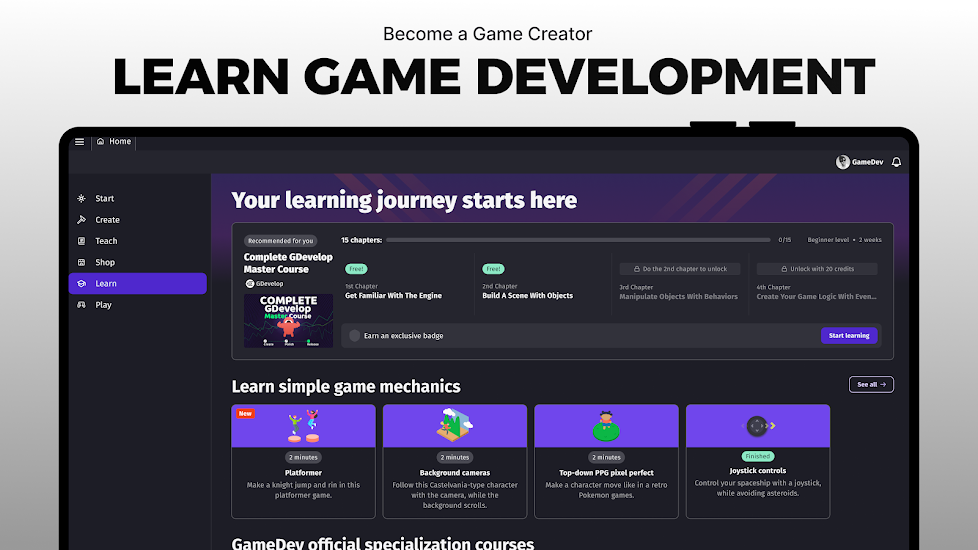Open the Background cameras tutorial
This screenshot has width=978, height=550.
click(x=455, y=461)
